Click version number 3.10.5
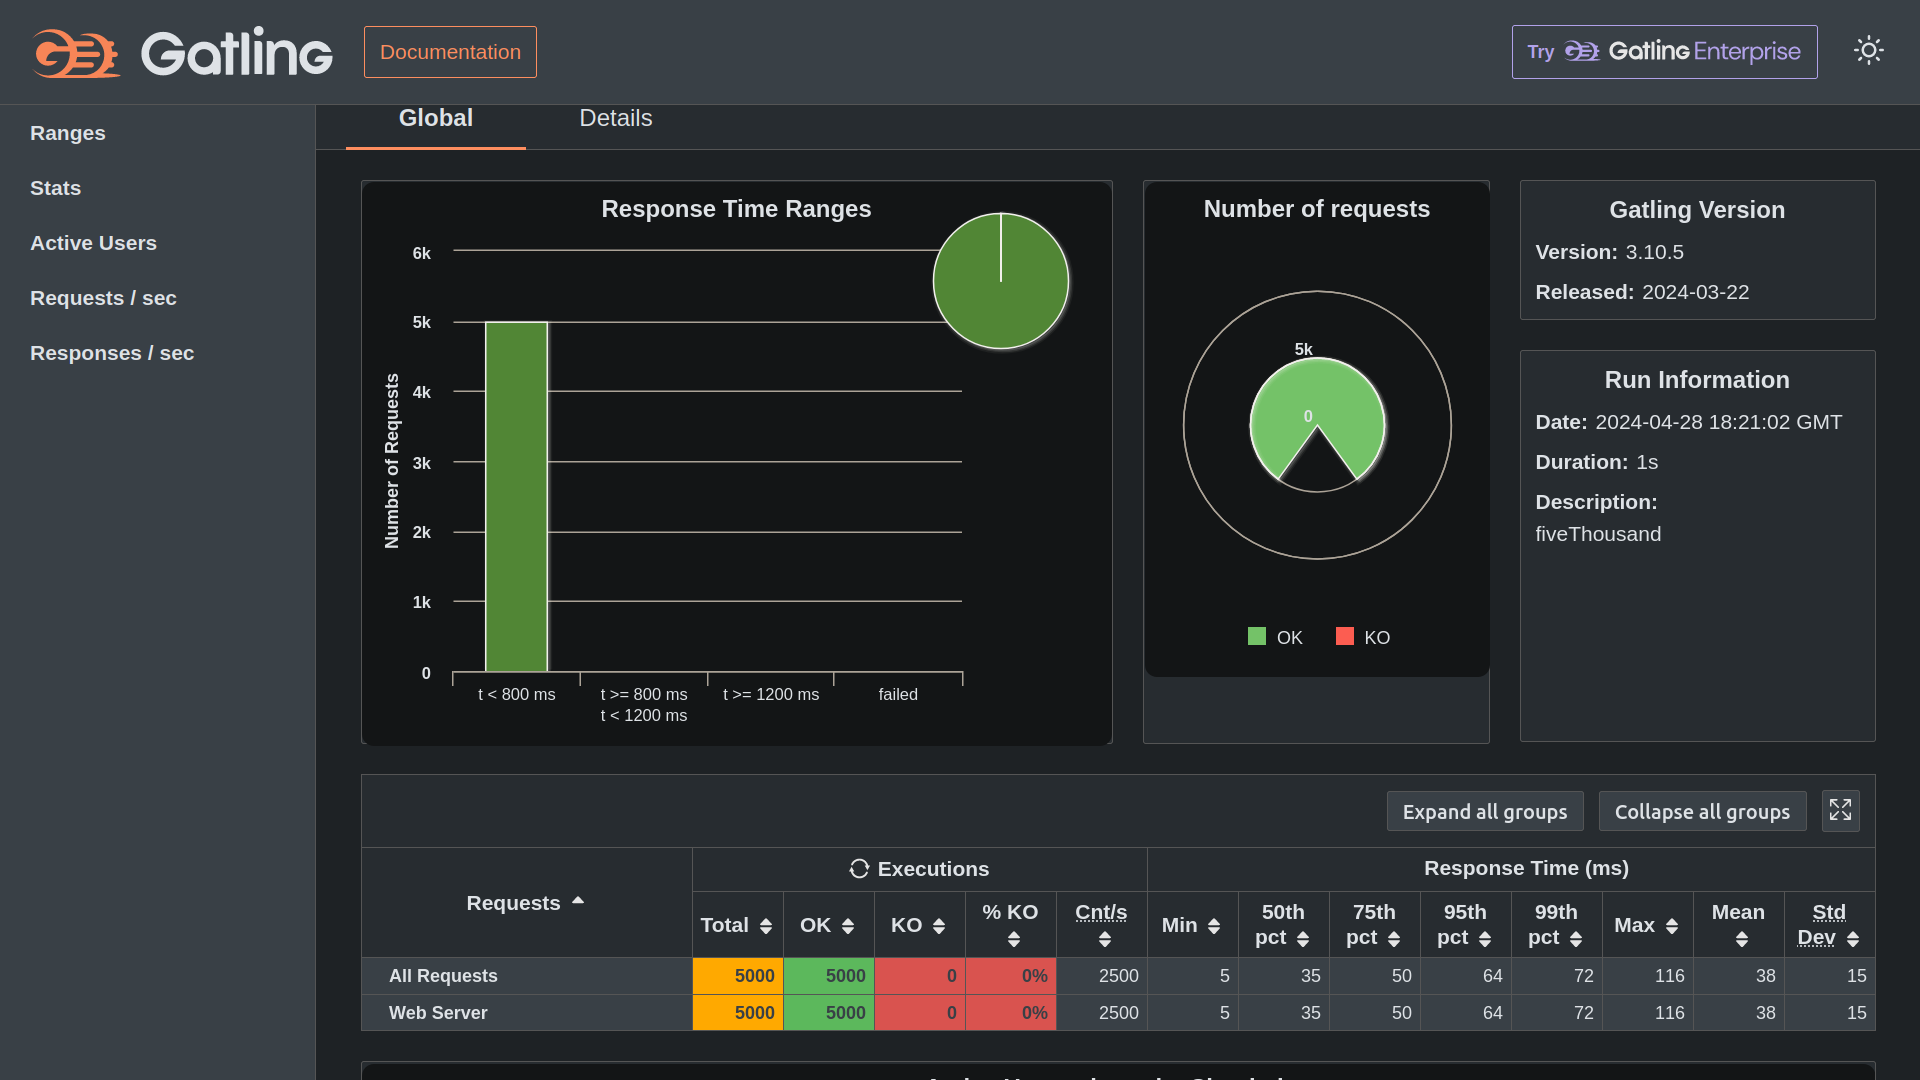 click(x=1654, y=252)
